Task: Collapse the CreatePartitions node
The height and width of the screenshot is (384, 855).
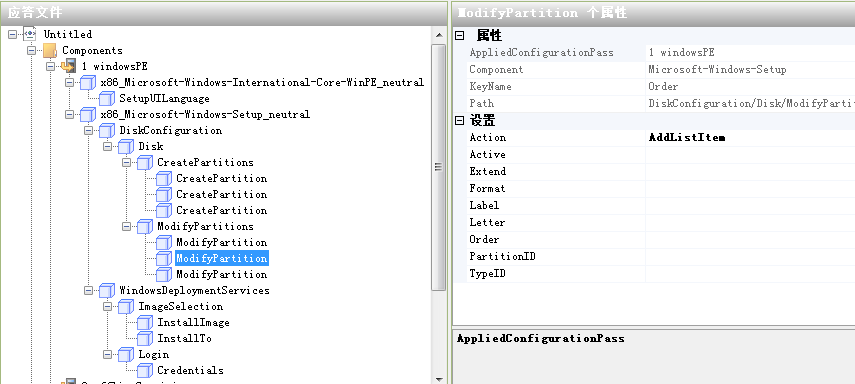Action: (x=127, y=163)
